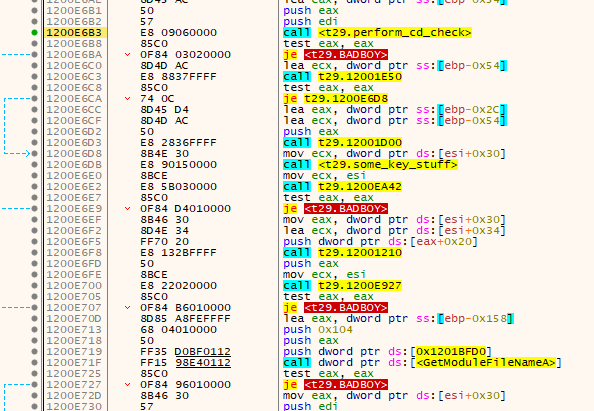Viewport: 594px width, 411px height.
Task: Select the call some_key_stuff instruction
Action: tap(370, 164)
